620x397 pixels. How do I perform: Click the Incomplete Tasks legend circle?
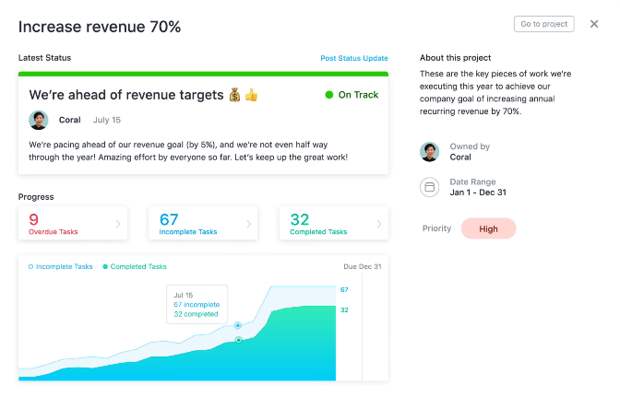click(31, 267)
